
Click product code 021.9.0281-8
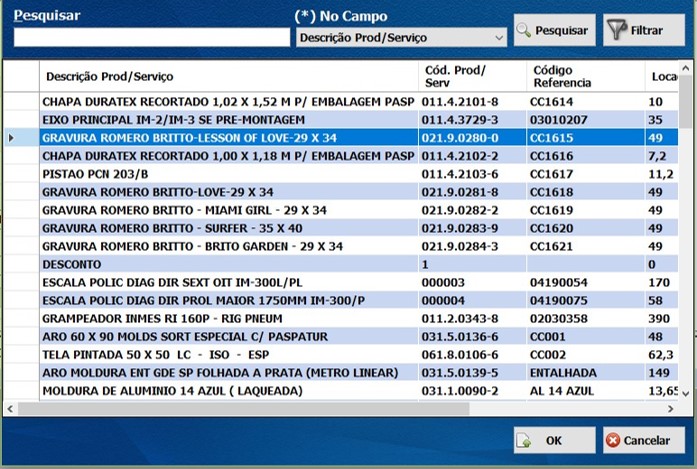[460, 192]
